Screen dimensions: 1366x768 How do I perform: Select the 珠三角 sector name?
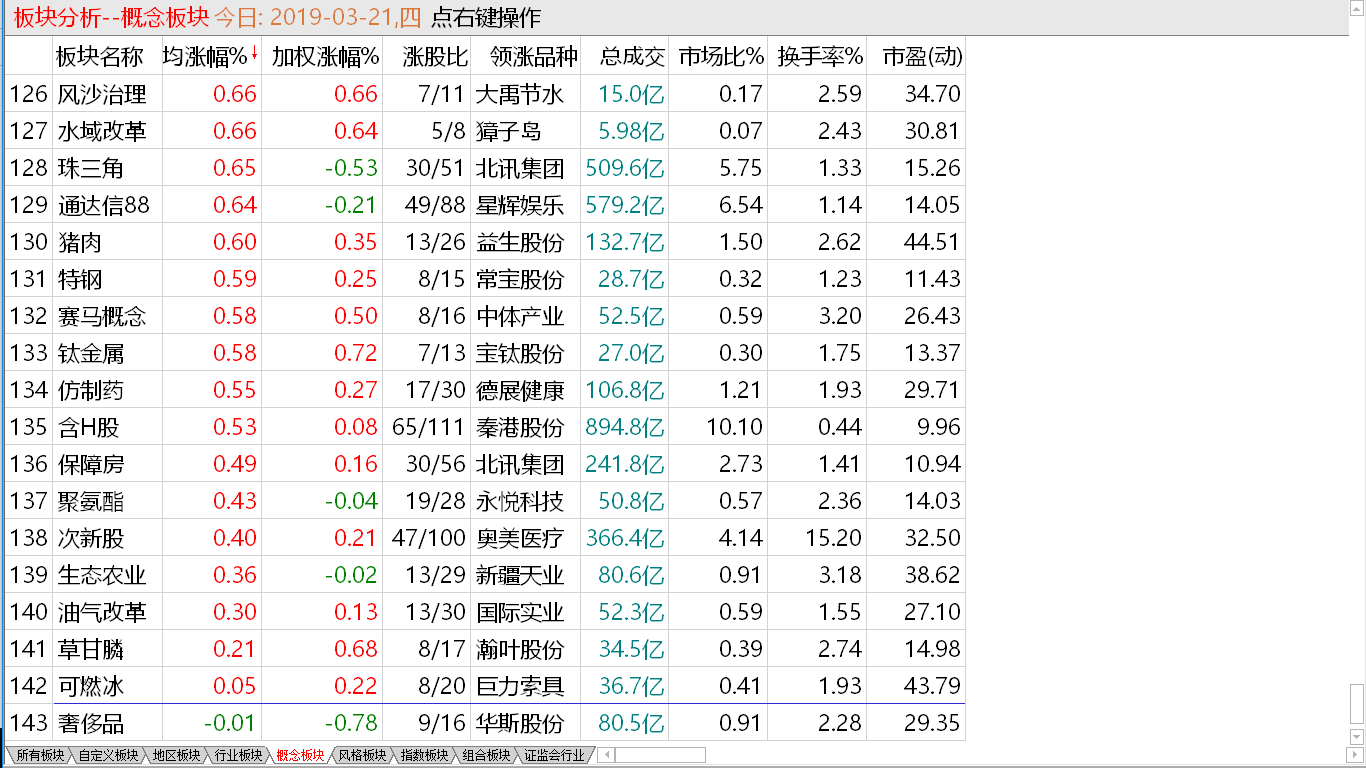pos(90,168)
